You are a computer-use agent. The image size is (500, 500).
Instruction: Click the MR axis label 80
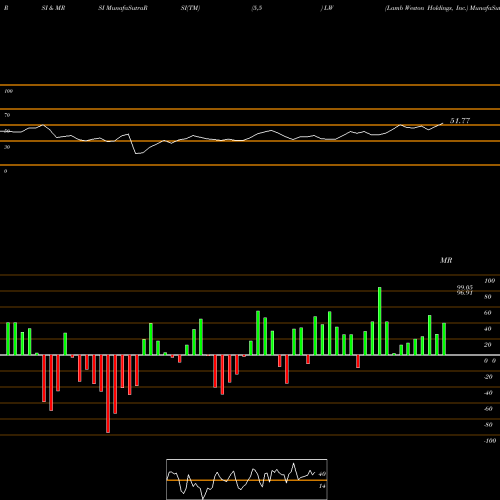tap(488, 297)
